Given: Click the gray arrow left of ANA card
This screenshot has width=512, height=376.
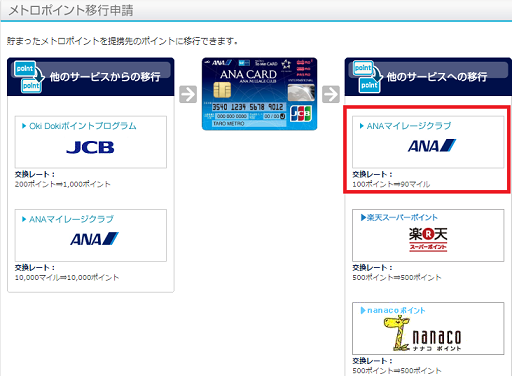Looking at the screenshot, I should click(x=188, y=95).
